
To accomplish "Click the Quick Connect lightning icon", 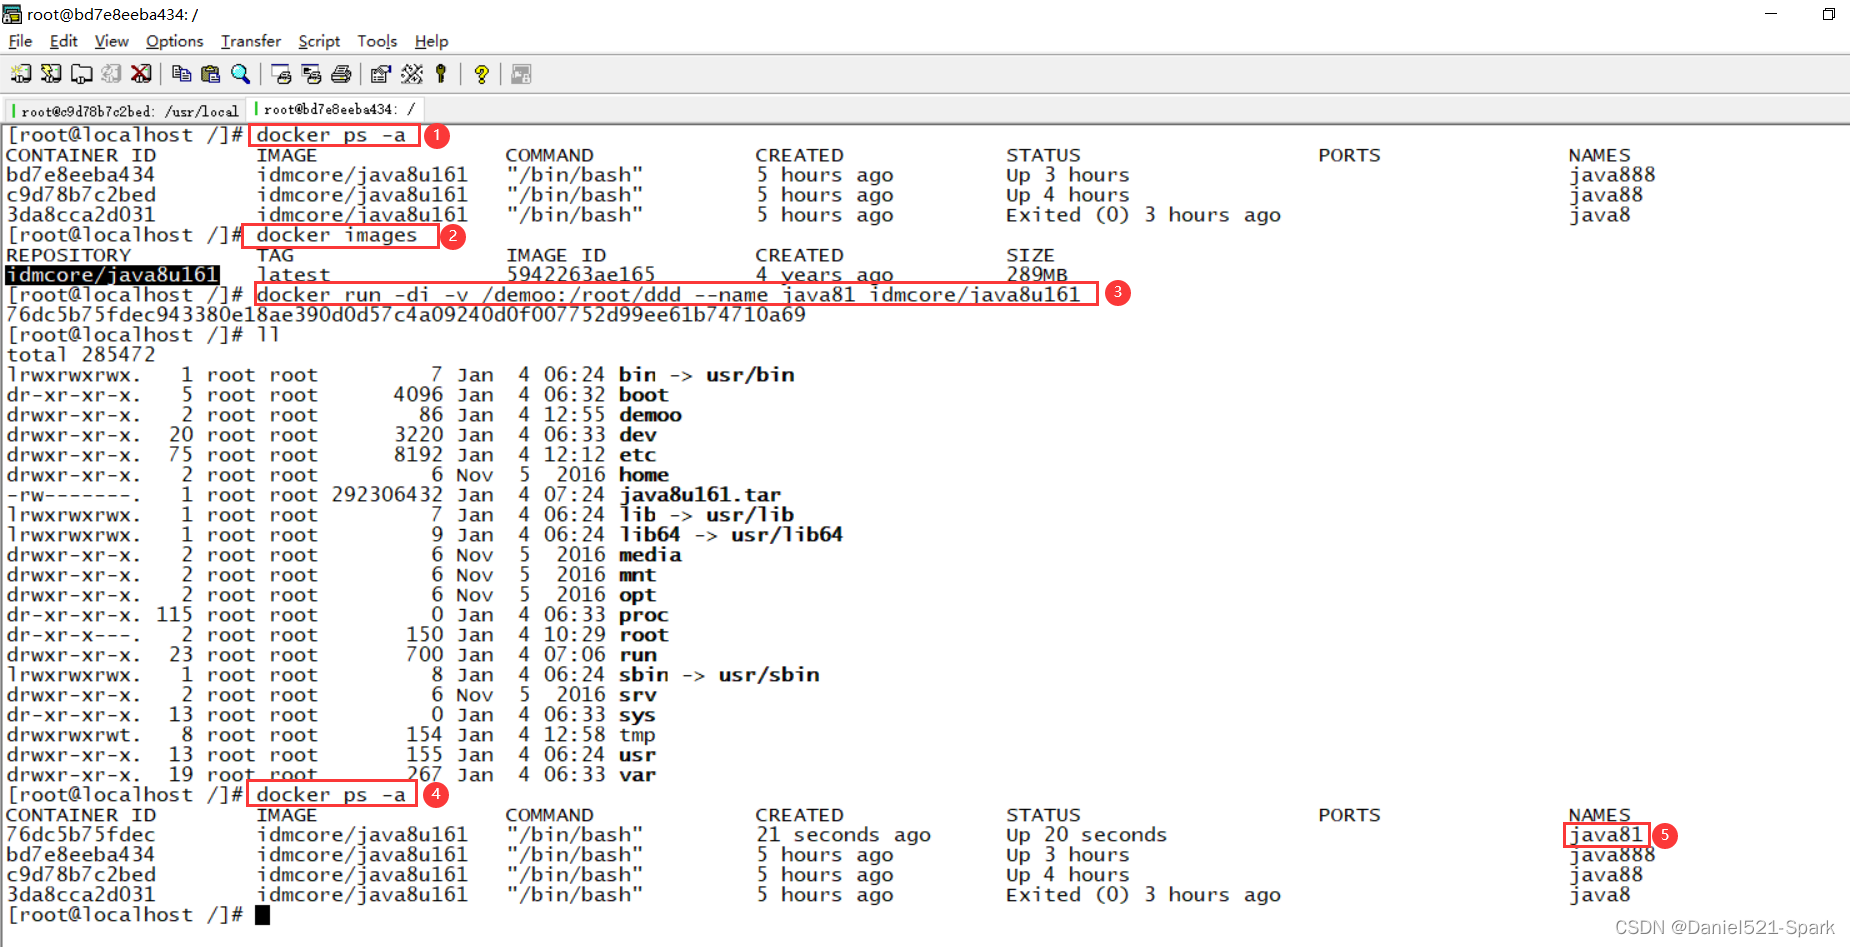I will pyautogui.click(x=51, y=74).
